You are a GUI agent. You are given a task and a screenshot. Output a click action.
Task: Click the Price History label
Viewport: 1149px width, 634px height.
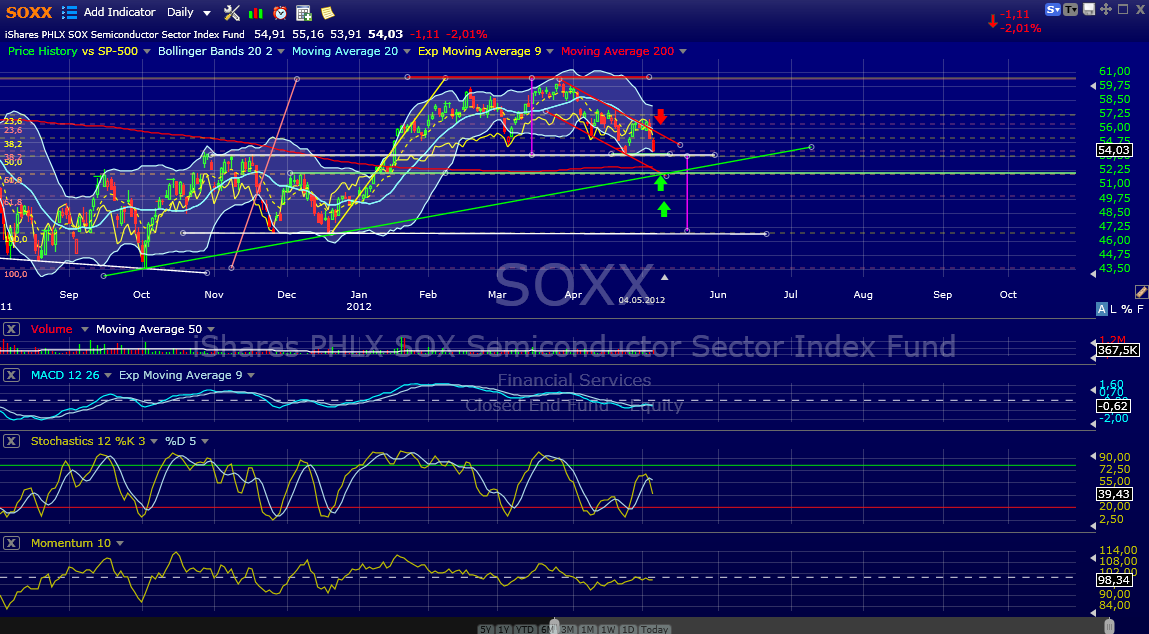coord(43,51)
